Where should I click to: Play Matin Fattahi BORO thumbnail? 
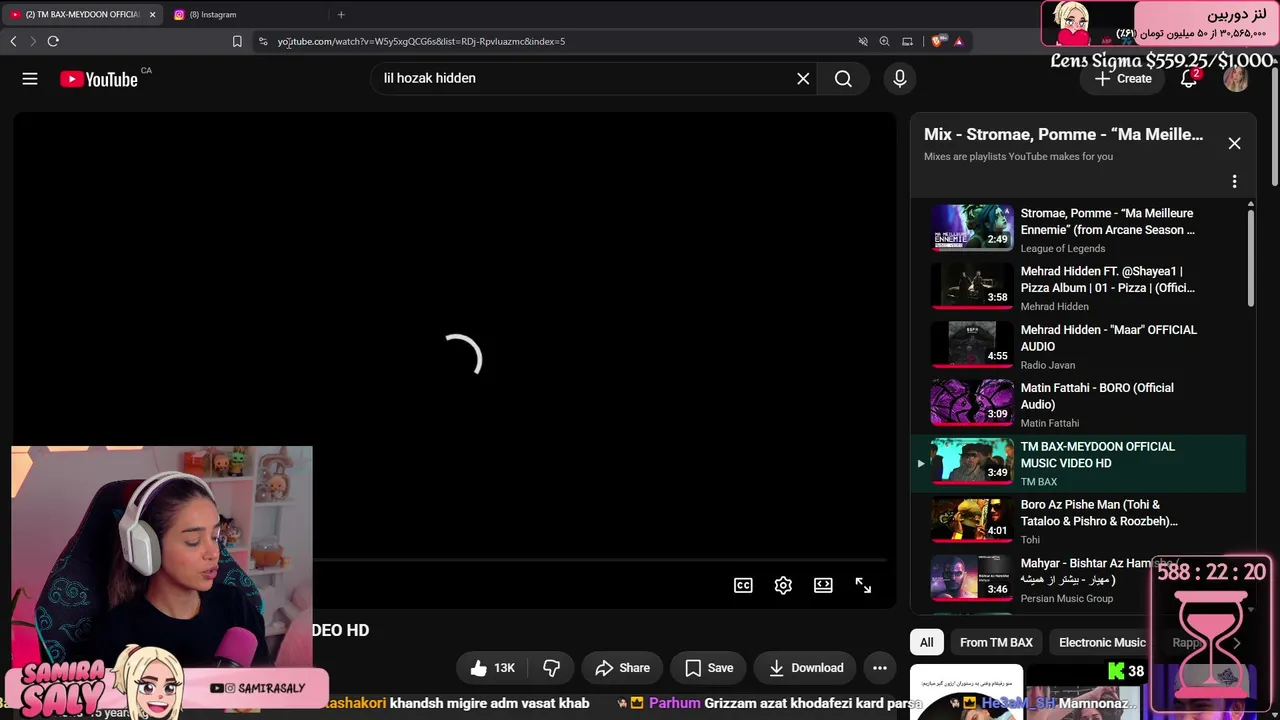pos(972,402)
